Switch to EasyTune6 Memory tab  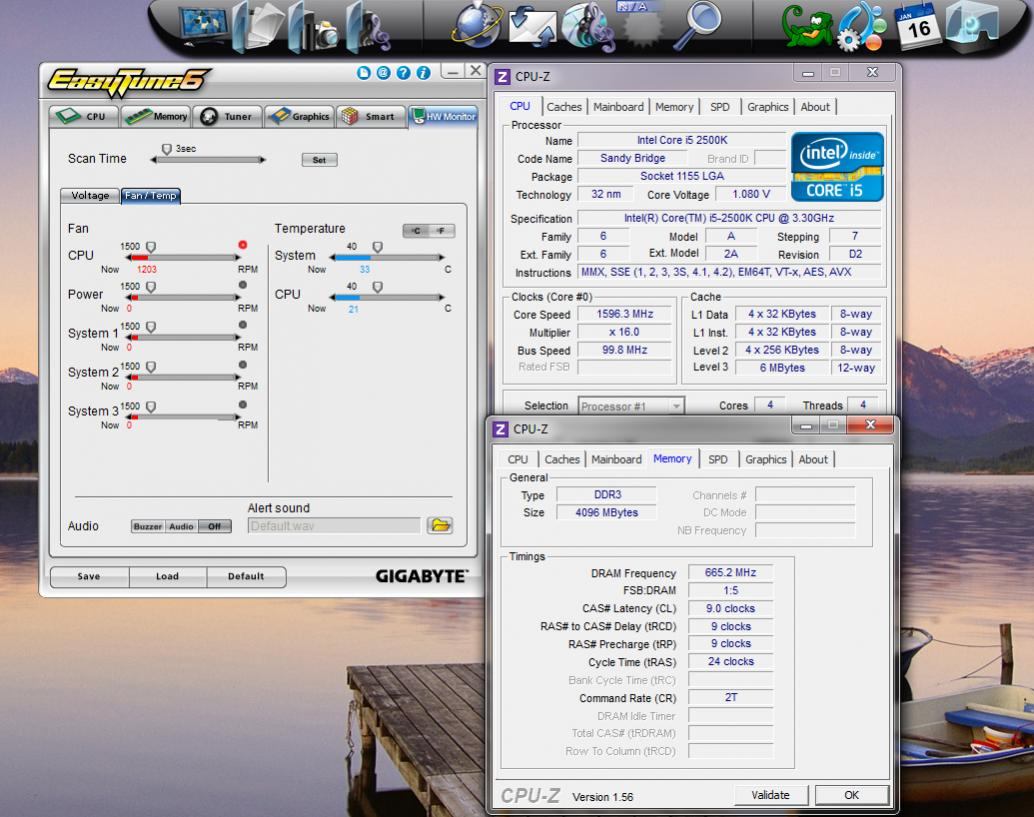click(156, 116)
